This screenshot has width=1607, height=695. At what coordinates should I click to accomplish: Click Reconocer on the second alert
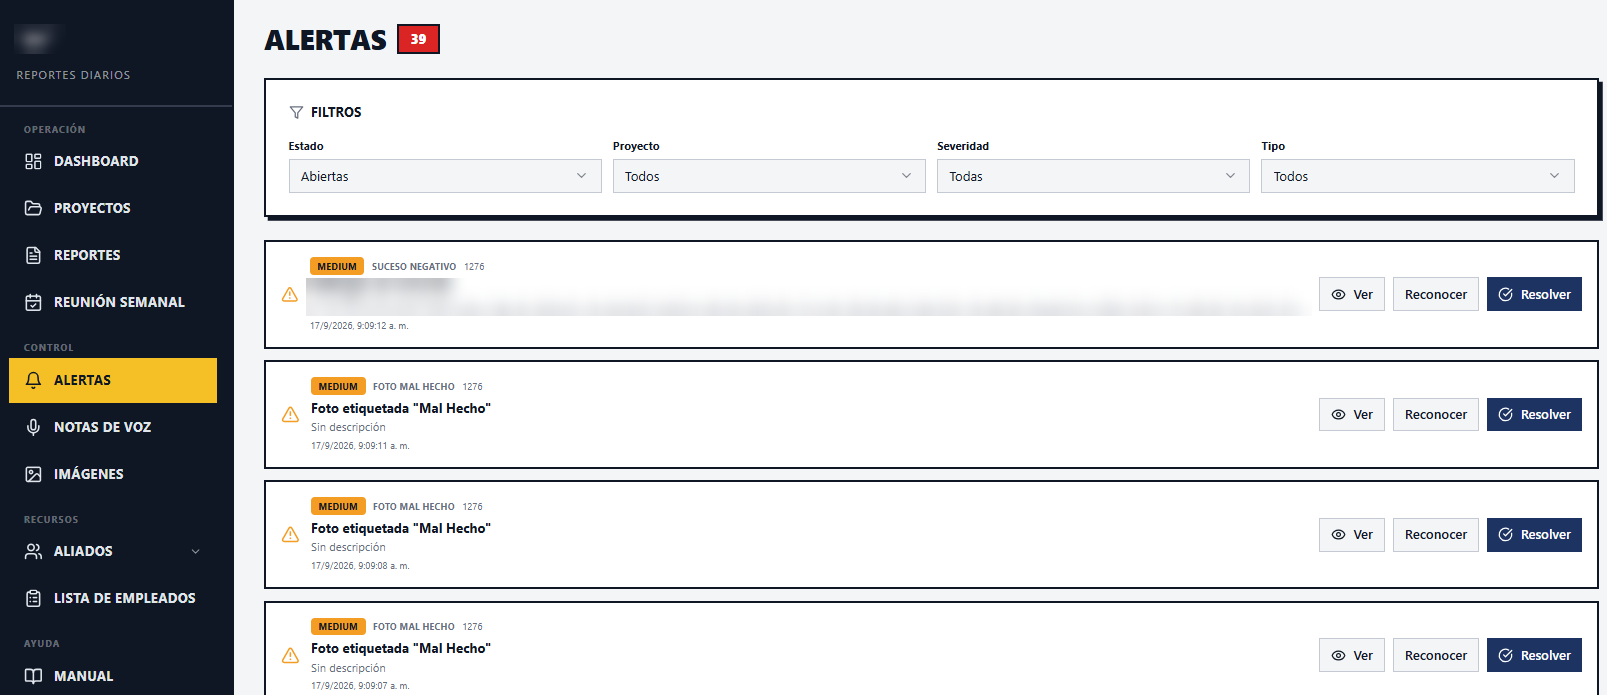[x=1435, y=414]
